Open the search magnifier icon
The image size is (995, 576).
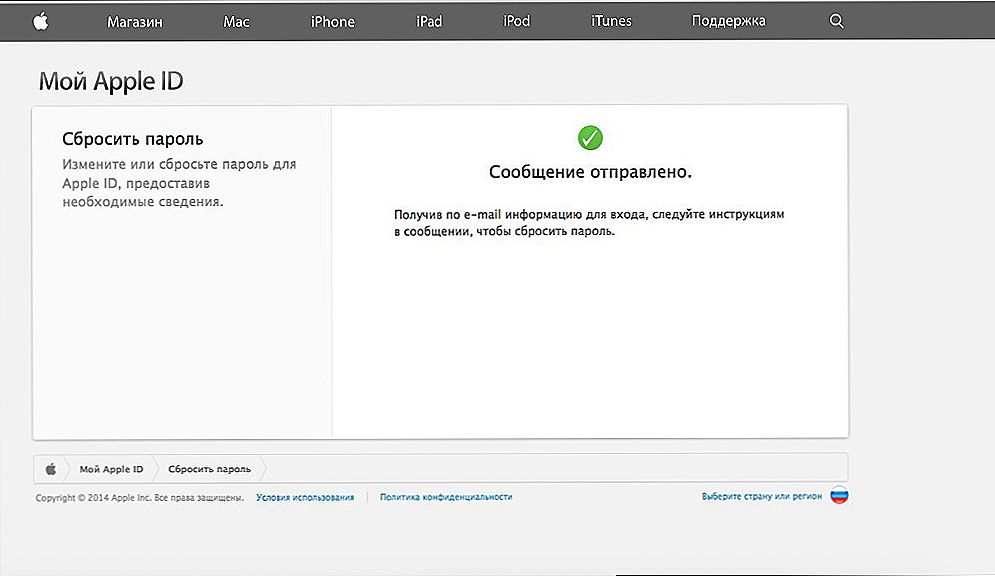pyautogui.click(x=836, y=21)
